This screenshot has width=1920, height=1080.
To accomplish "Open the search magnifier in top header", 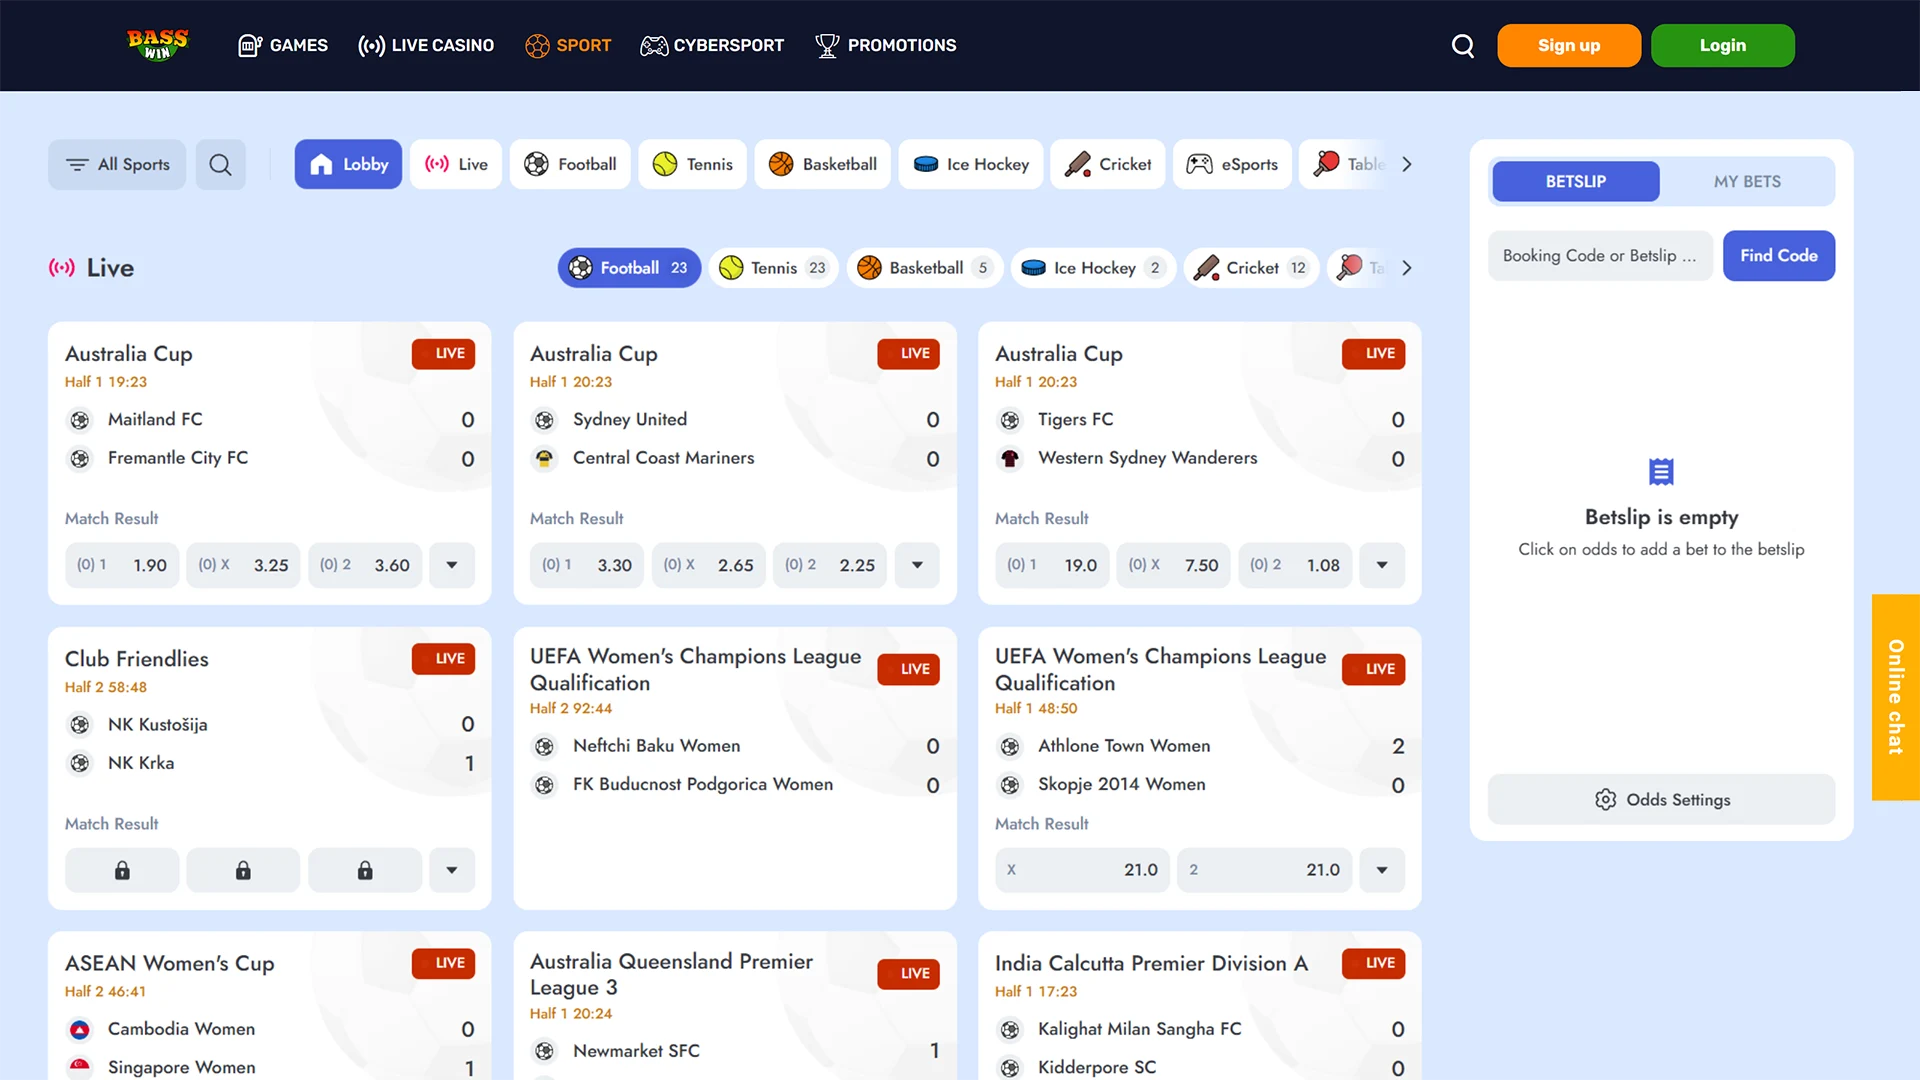I will (x=1463, y=46).
